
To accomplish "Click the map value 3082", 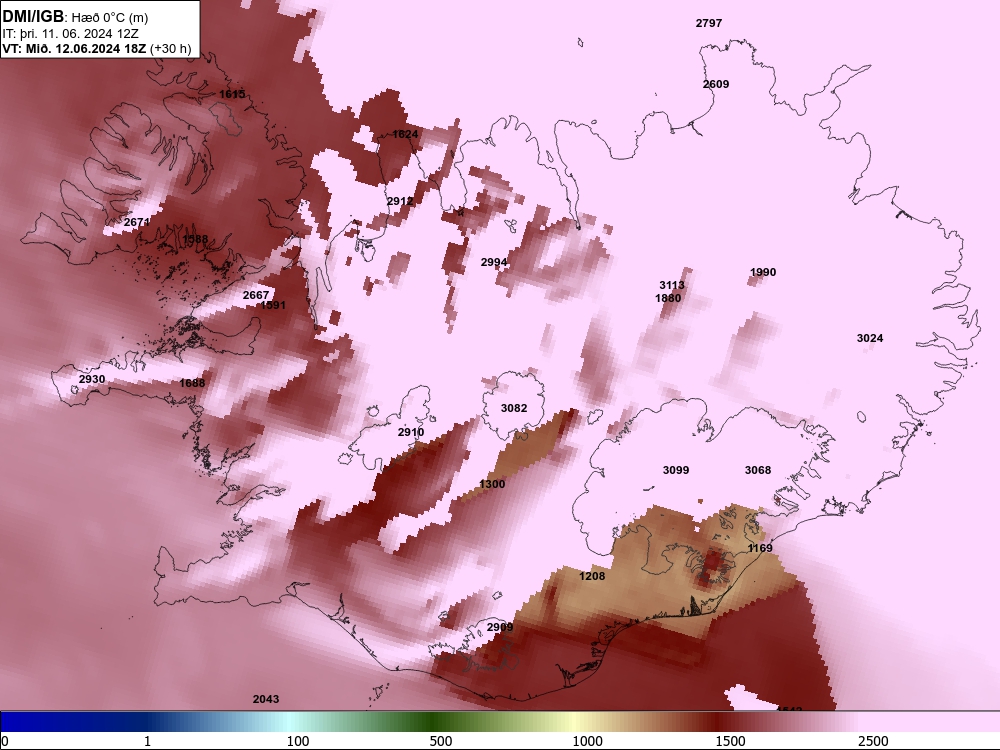I will click(x=514, y=408).
